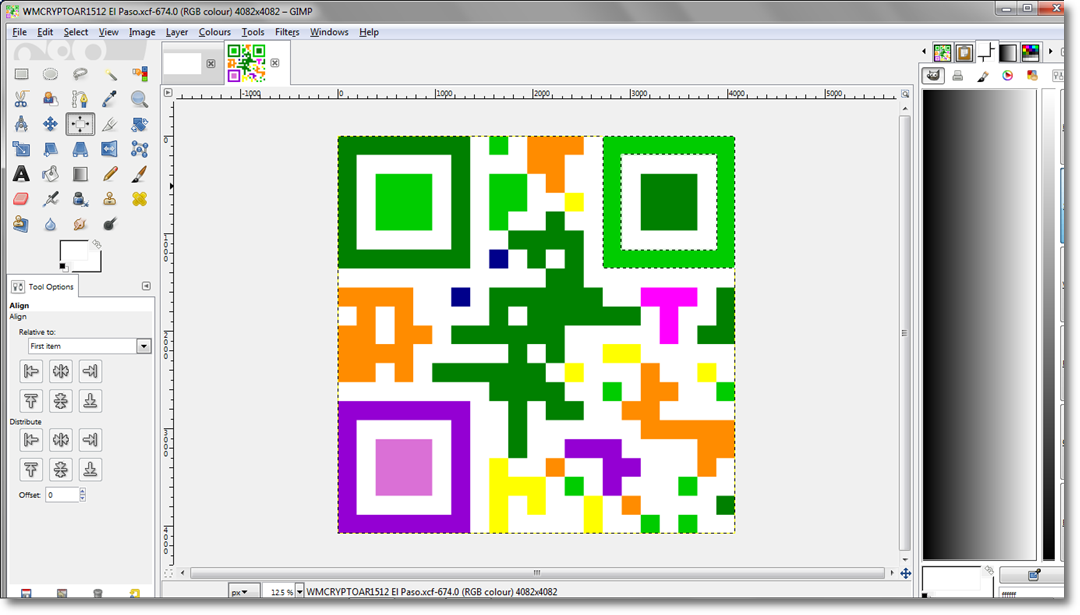The width and height of the screenshot is (1080, 615).
Task: Open the Windows menu
Action: click(x=329, y=32)
